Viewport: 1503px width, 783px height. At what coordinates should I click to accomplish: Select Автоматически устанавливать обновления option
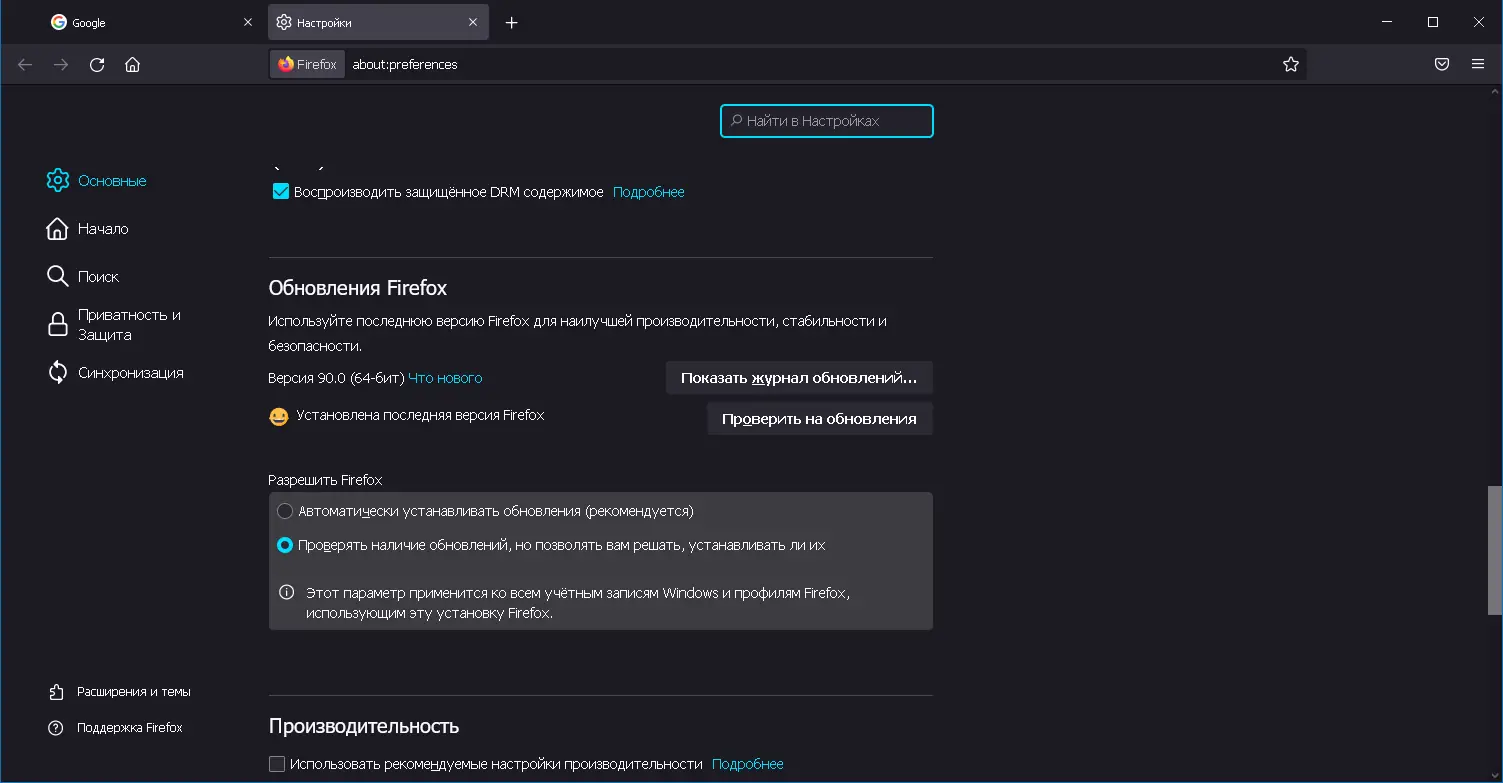285,510
